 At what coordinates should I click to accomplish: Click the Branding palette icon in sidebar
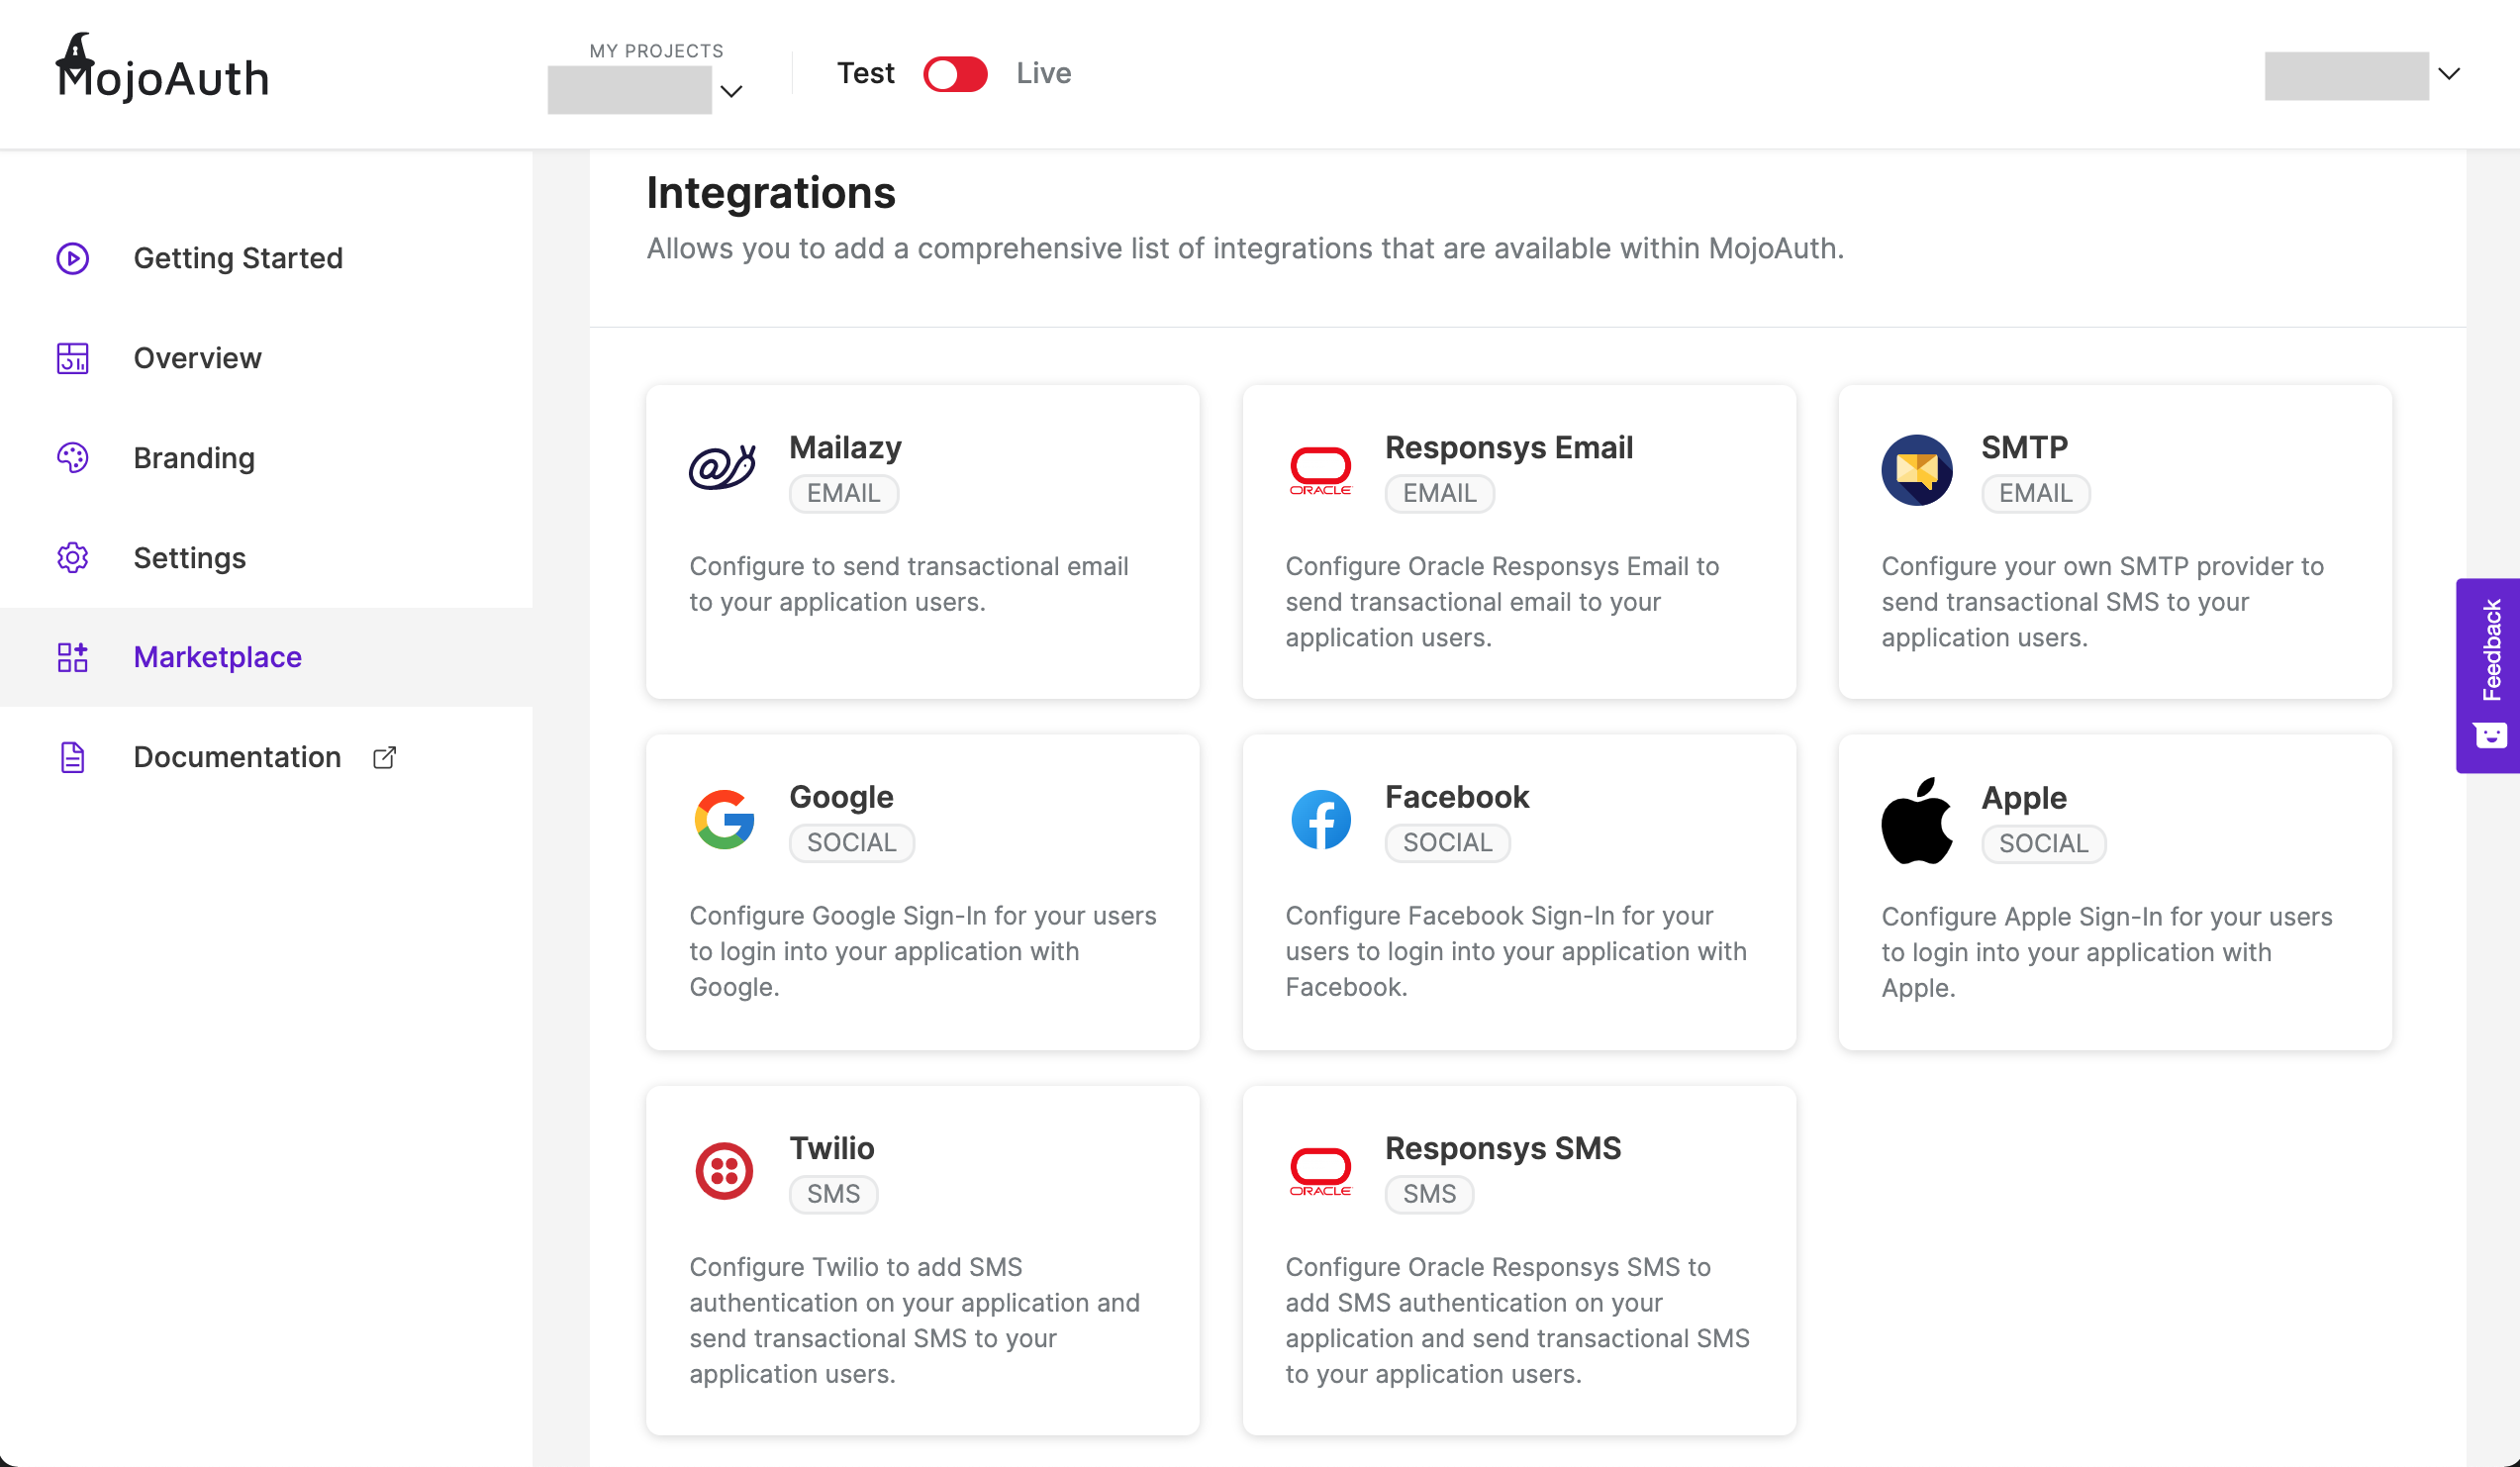click(x=72, y=458)
